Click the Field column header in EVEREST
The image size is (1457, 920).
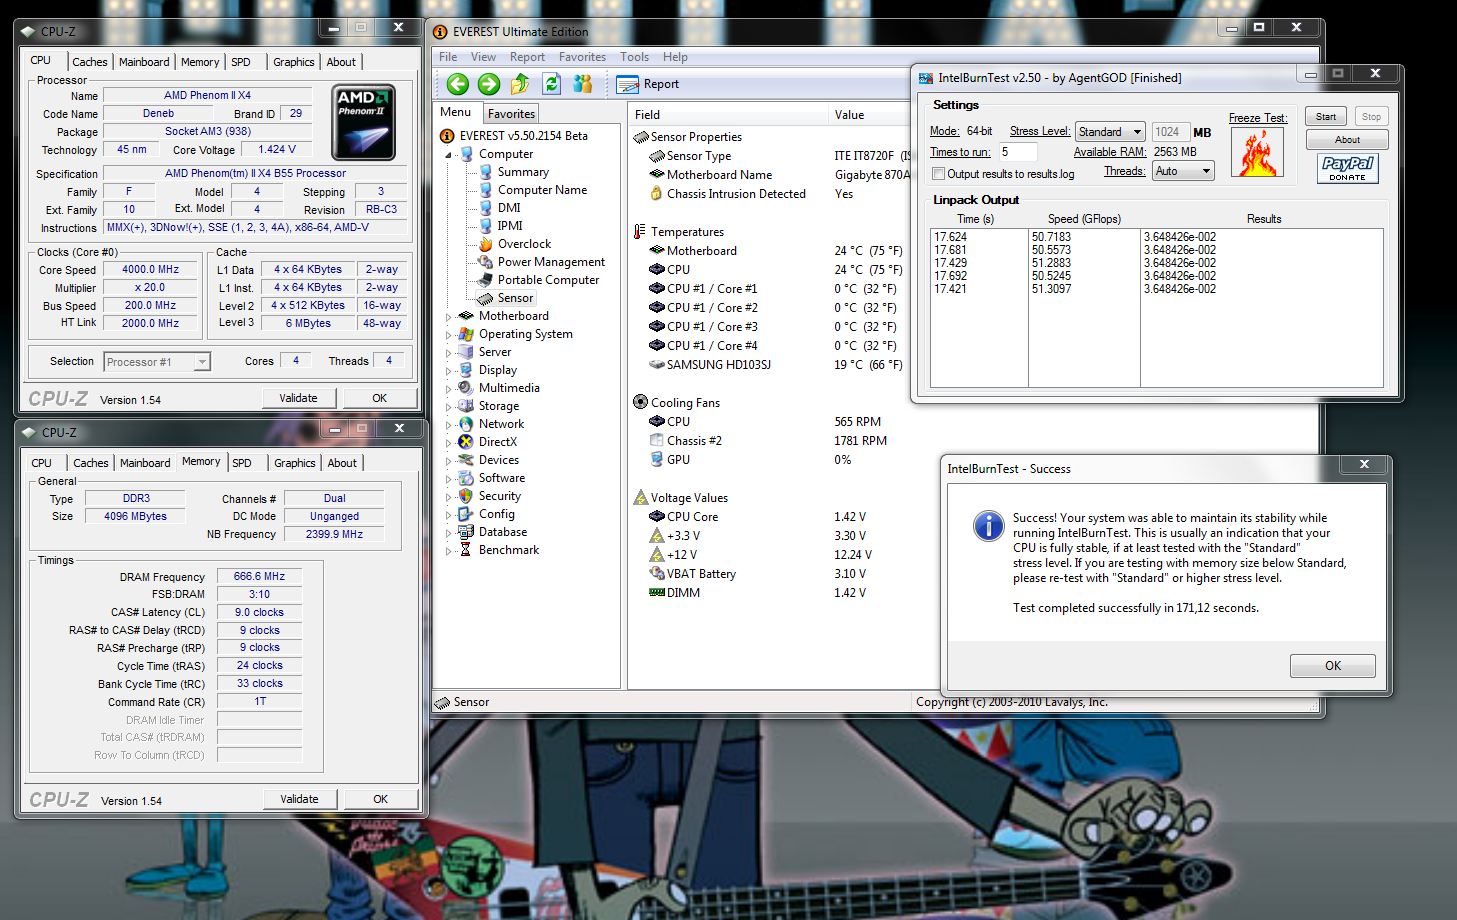coord(728,115)
